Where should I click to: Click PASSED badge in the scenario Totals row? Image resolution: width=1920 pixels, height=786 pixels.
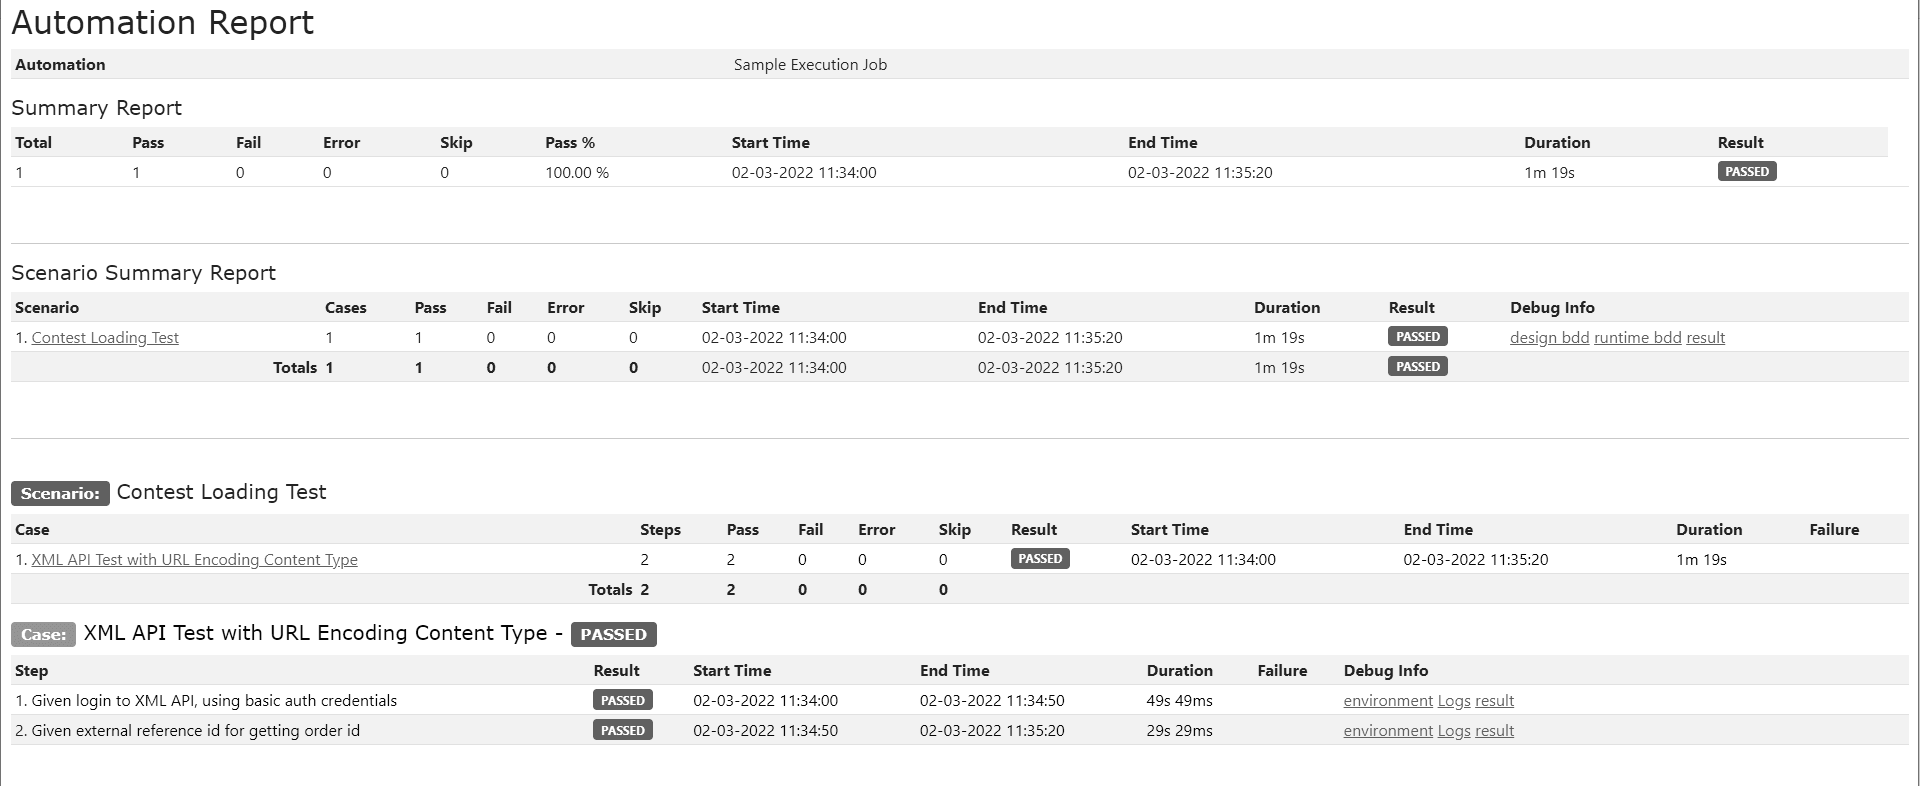click(x=1417, y=367)
